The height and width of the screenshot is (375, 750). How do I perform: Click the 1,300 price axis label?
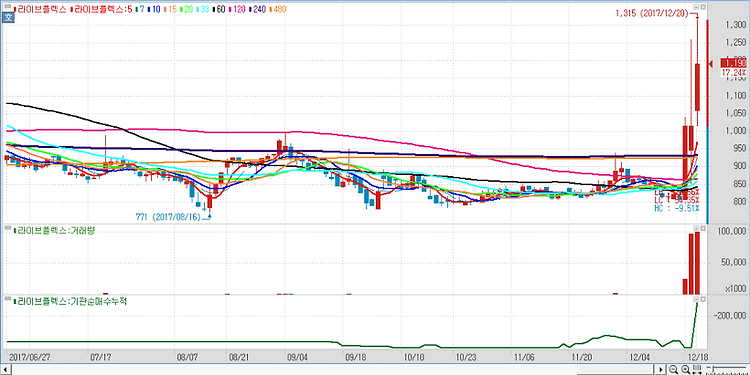735,25
